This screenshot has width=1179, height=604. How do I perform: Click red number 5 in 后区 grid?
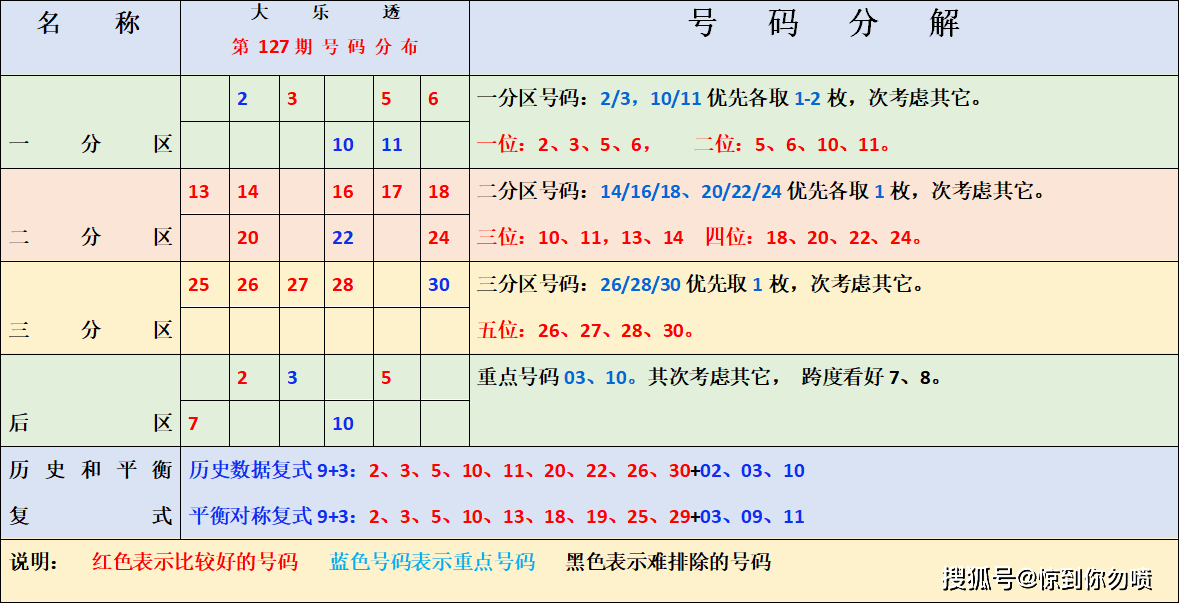click(386, 378)
